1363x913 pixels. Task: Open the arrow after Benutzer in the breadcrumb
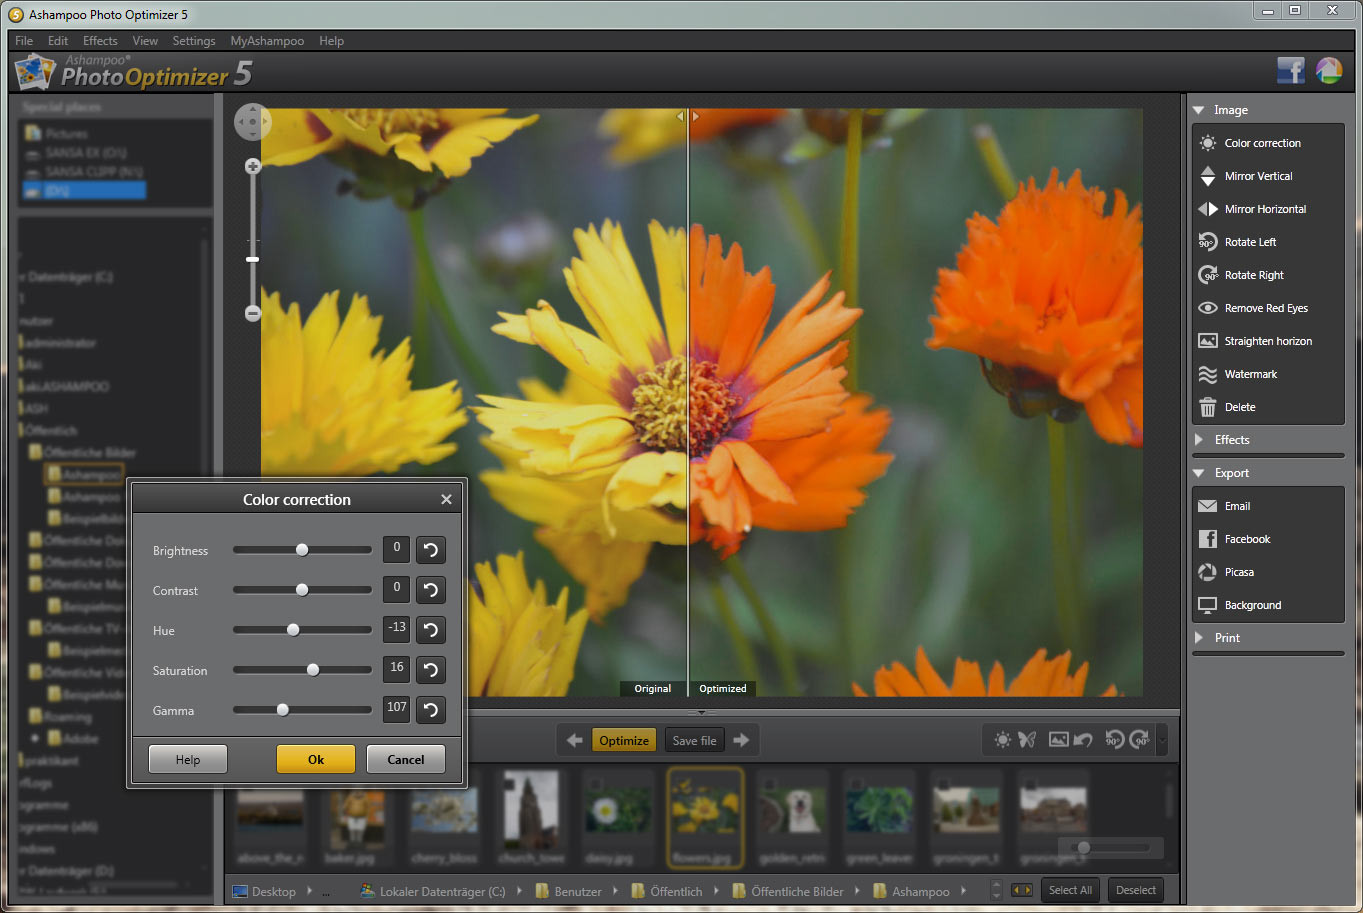pos(616,891)
